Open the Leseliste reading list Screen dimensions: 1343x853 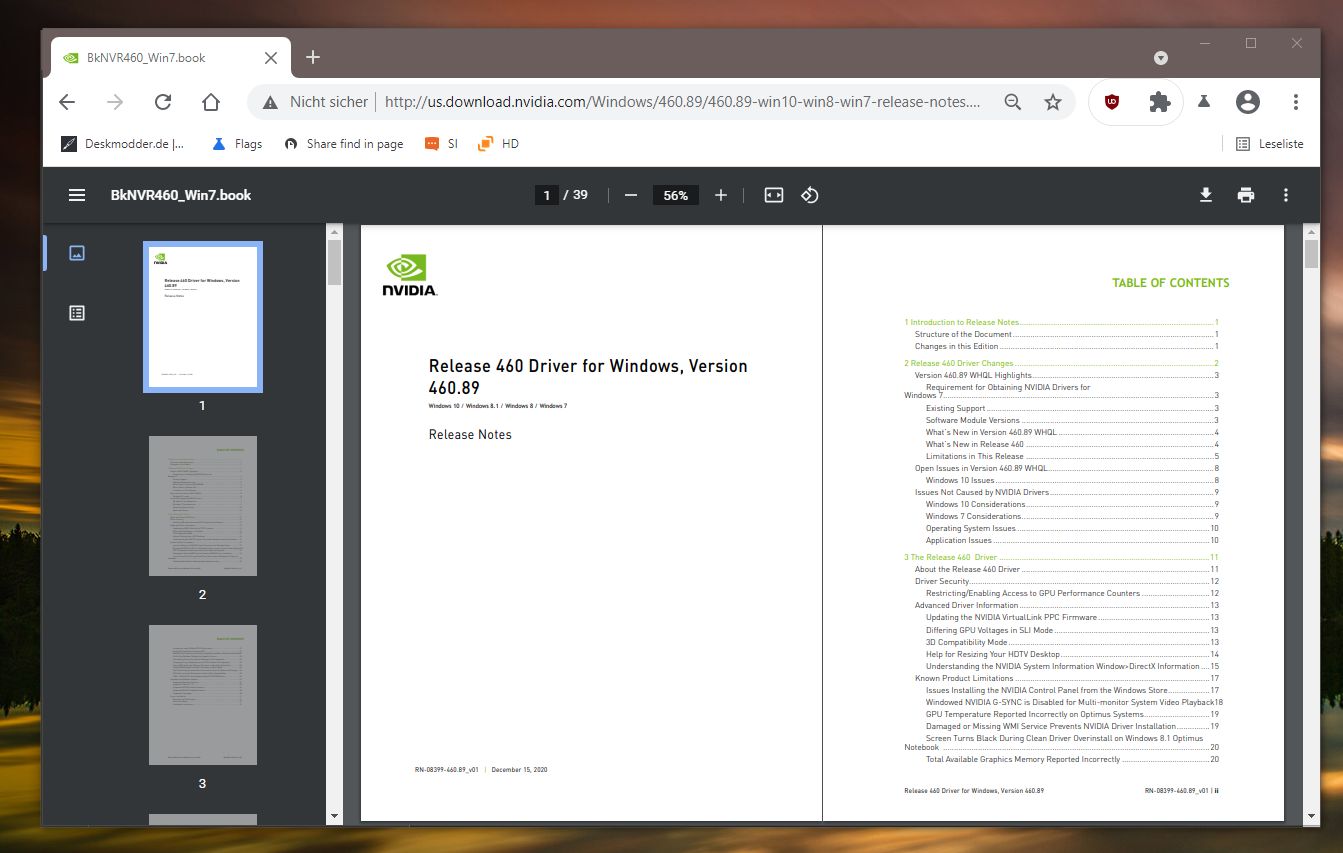click(x=1270, y=144)
